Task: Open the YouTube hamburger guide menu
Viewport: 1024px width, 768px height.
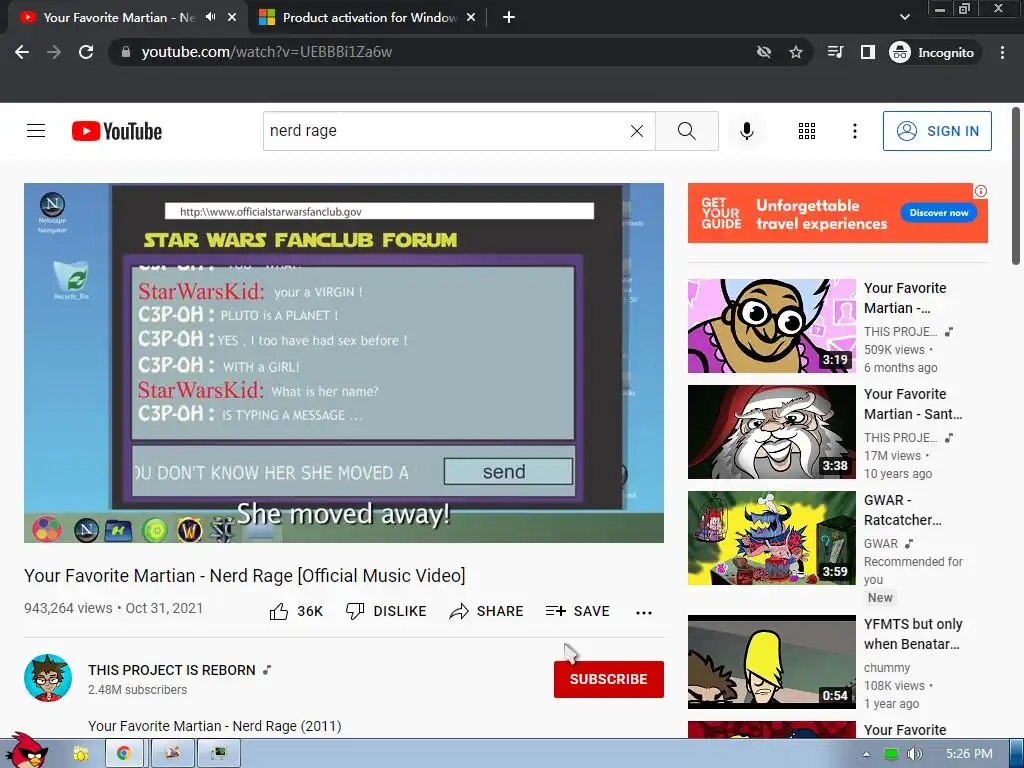Action: pyautogui.click(x=36, y=131)
